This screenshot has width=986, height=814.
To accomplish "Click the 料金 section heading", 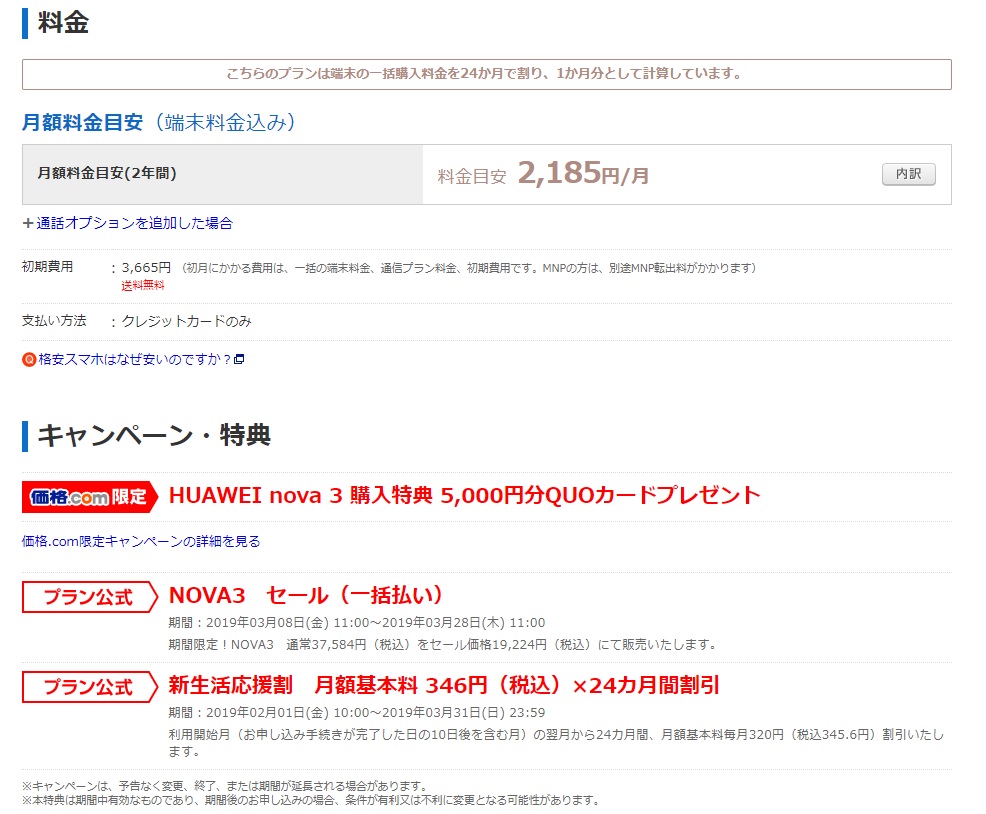I will pos(63,23).
